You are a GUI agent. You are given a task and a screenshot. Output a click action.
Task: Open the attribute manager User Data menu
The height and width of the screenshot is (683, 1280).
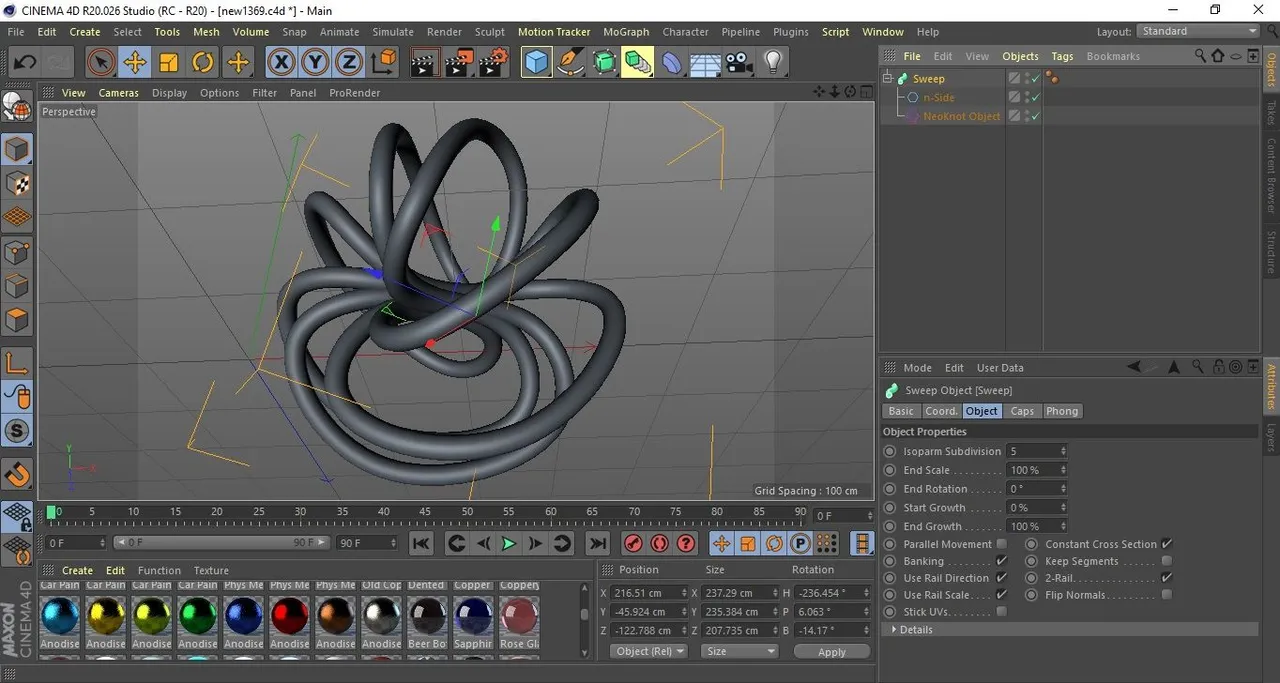[1000, 368]
